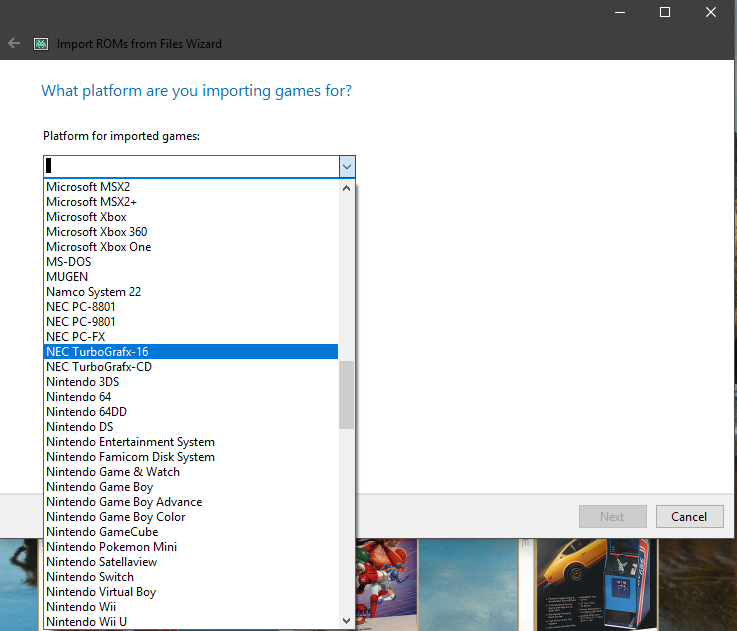Select Nintendo Satellaview platform
This screenshot has height=631, width=737.
click(x=191, y=562)
